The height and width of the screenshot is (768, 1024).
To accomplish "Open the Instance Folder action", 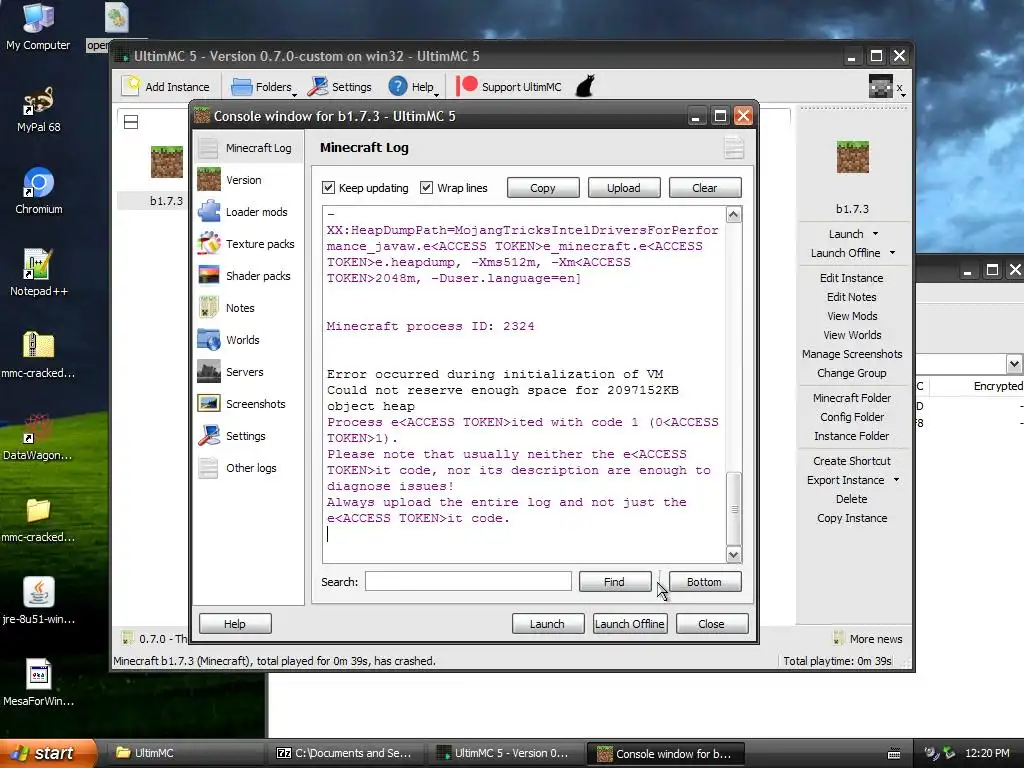I will (x=852, y=436).
